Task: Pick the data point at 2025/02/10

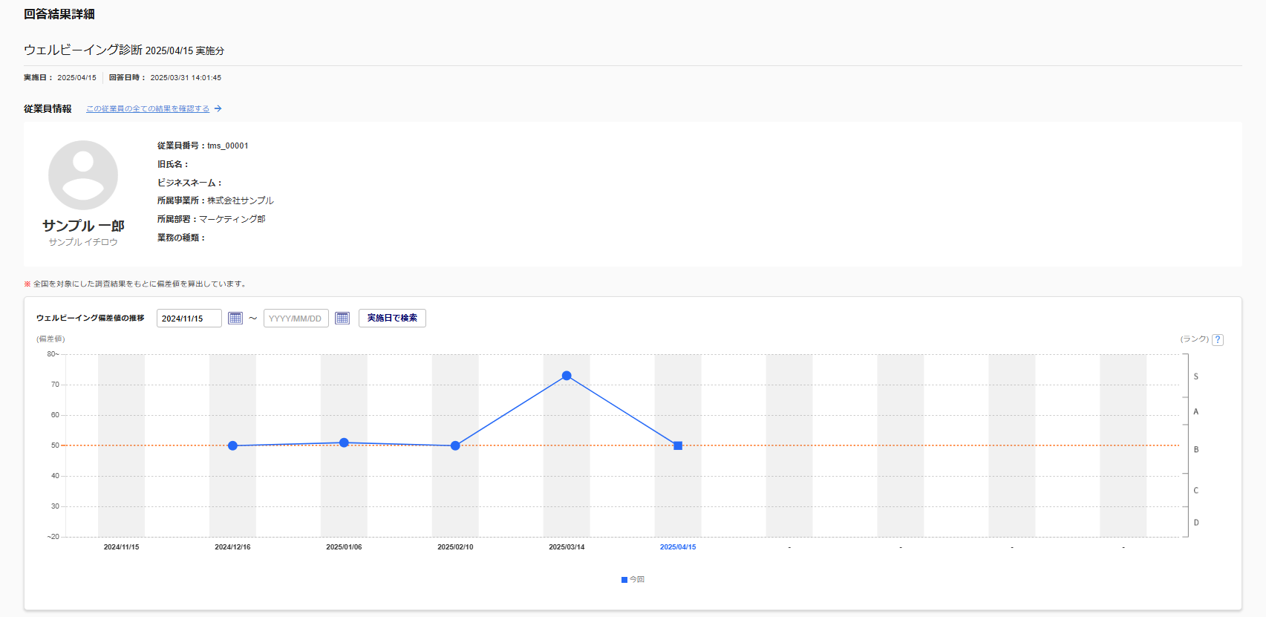Action: click(x=455, y=446)
